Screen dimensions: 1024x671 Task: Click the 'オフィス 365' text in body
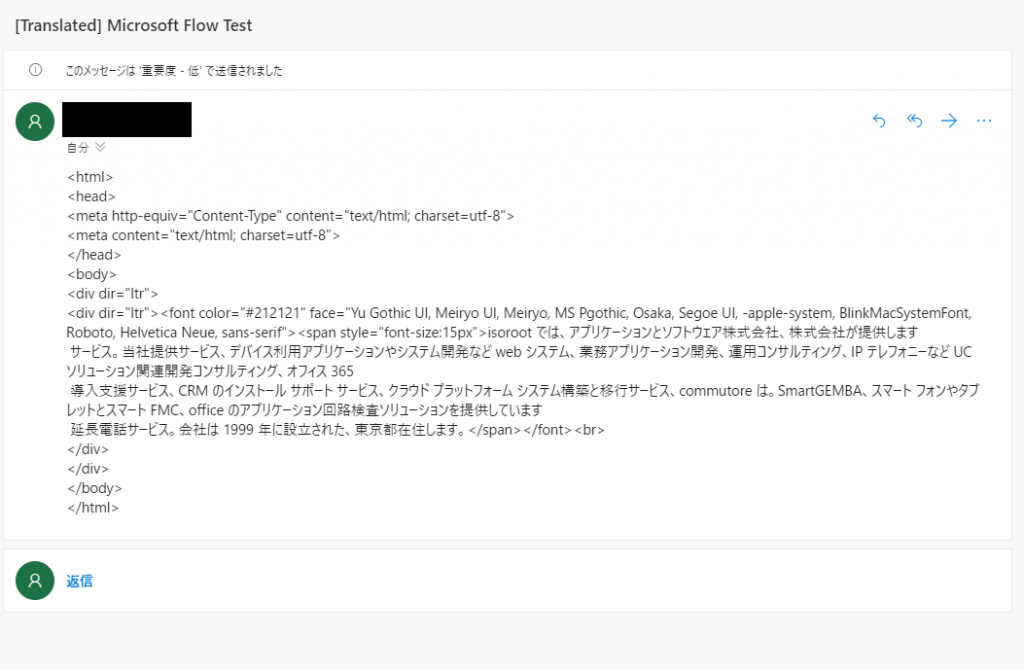tap(320, 371)
